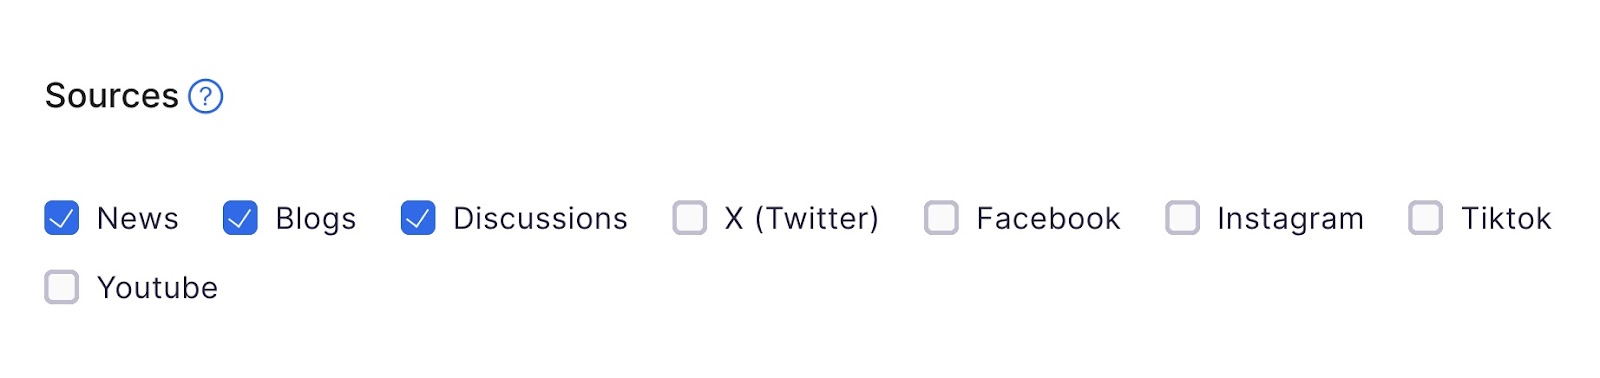Click the blue checkmark beside Blogs
This screenshot has height=378, width=1600.
tap(240, 218)
